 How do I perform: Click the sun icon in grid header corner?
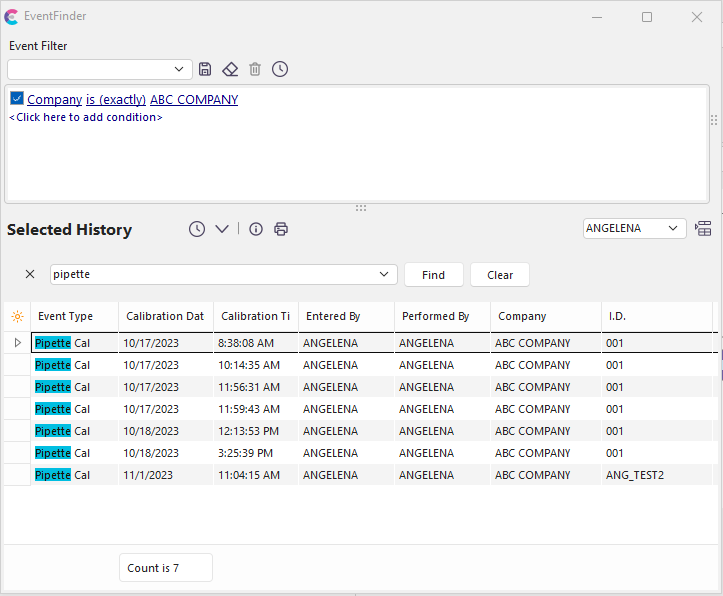coord(17,316)
